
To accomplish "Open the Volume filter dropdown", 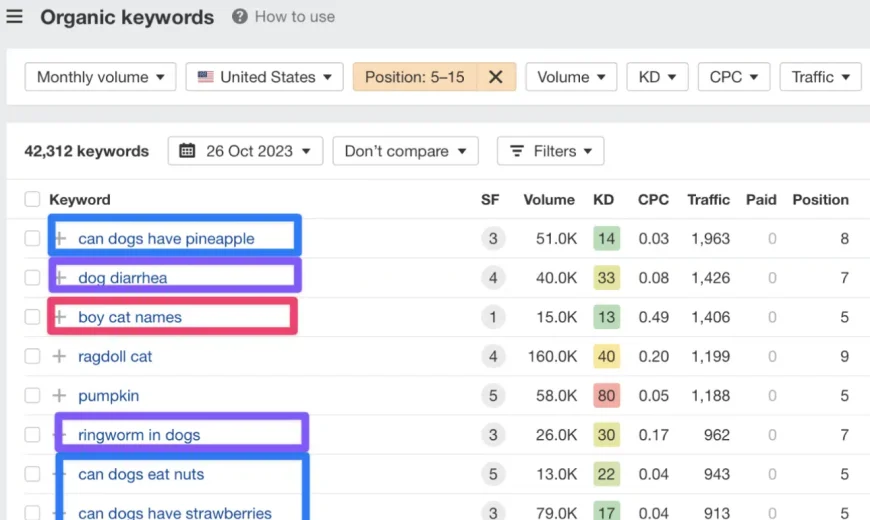I will pos(571,77).
